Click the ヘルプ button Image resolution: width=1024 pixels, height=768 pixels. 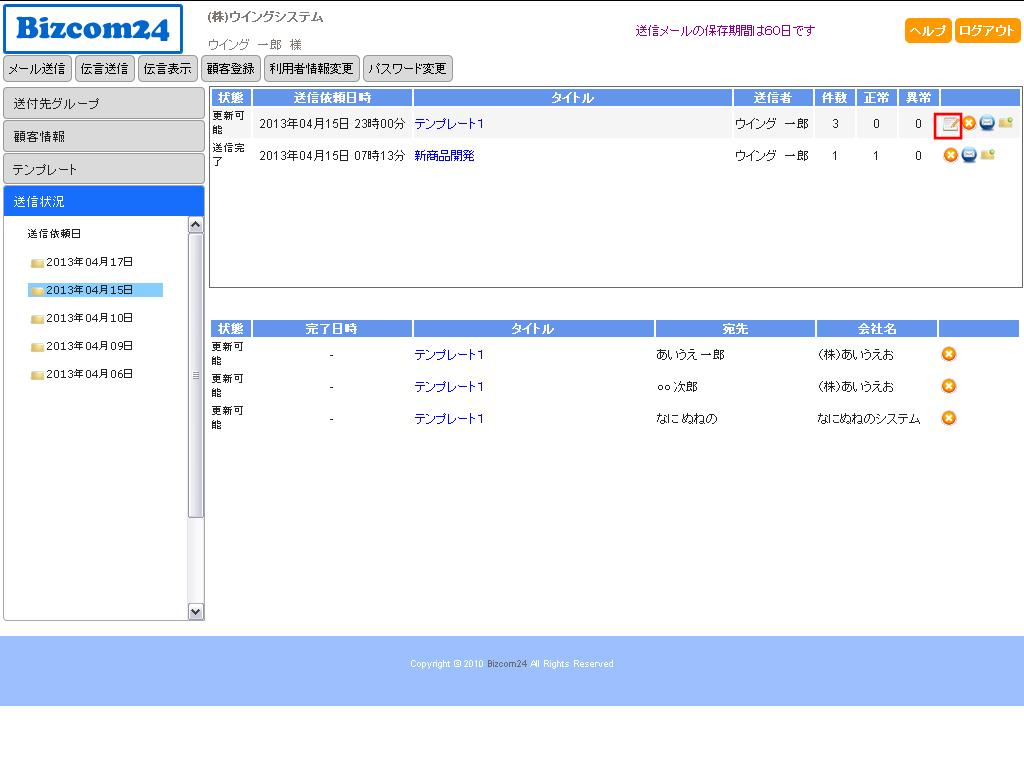928,31
